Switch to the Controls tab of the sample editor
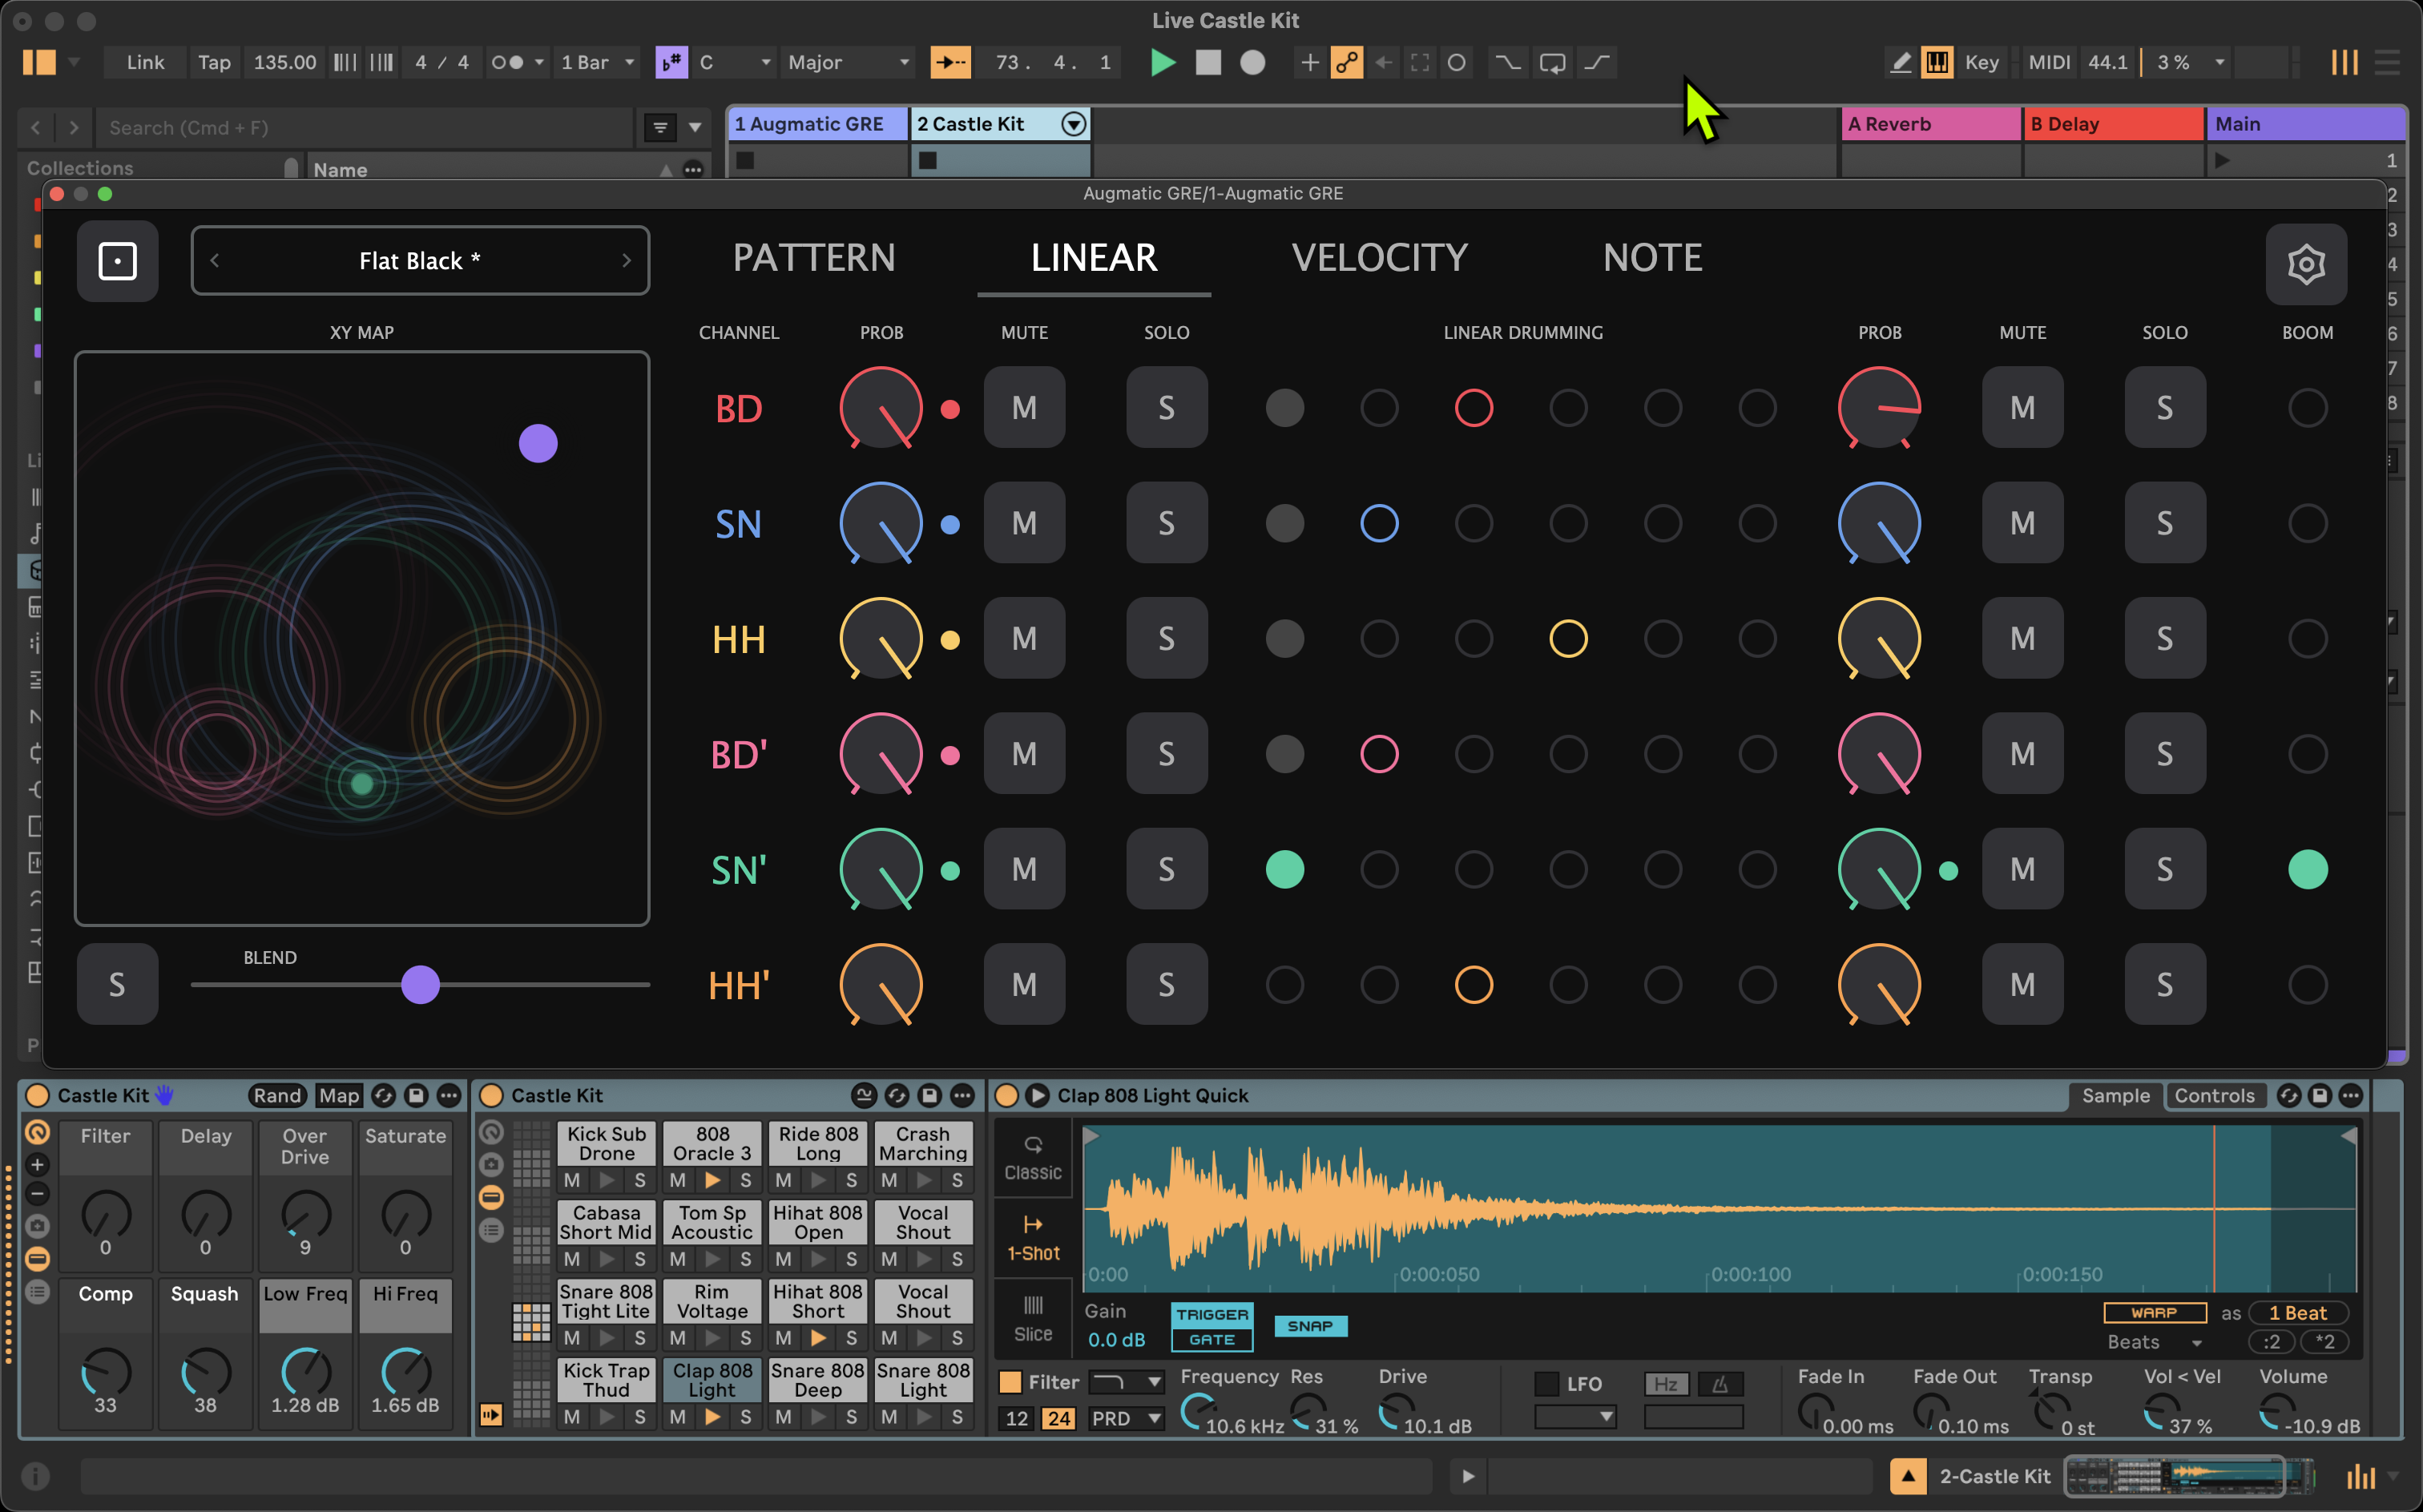This screenshot has width=2423, height=1512. click(2216, 1095)
